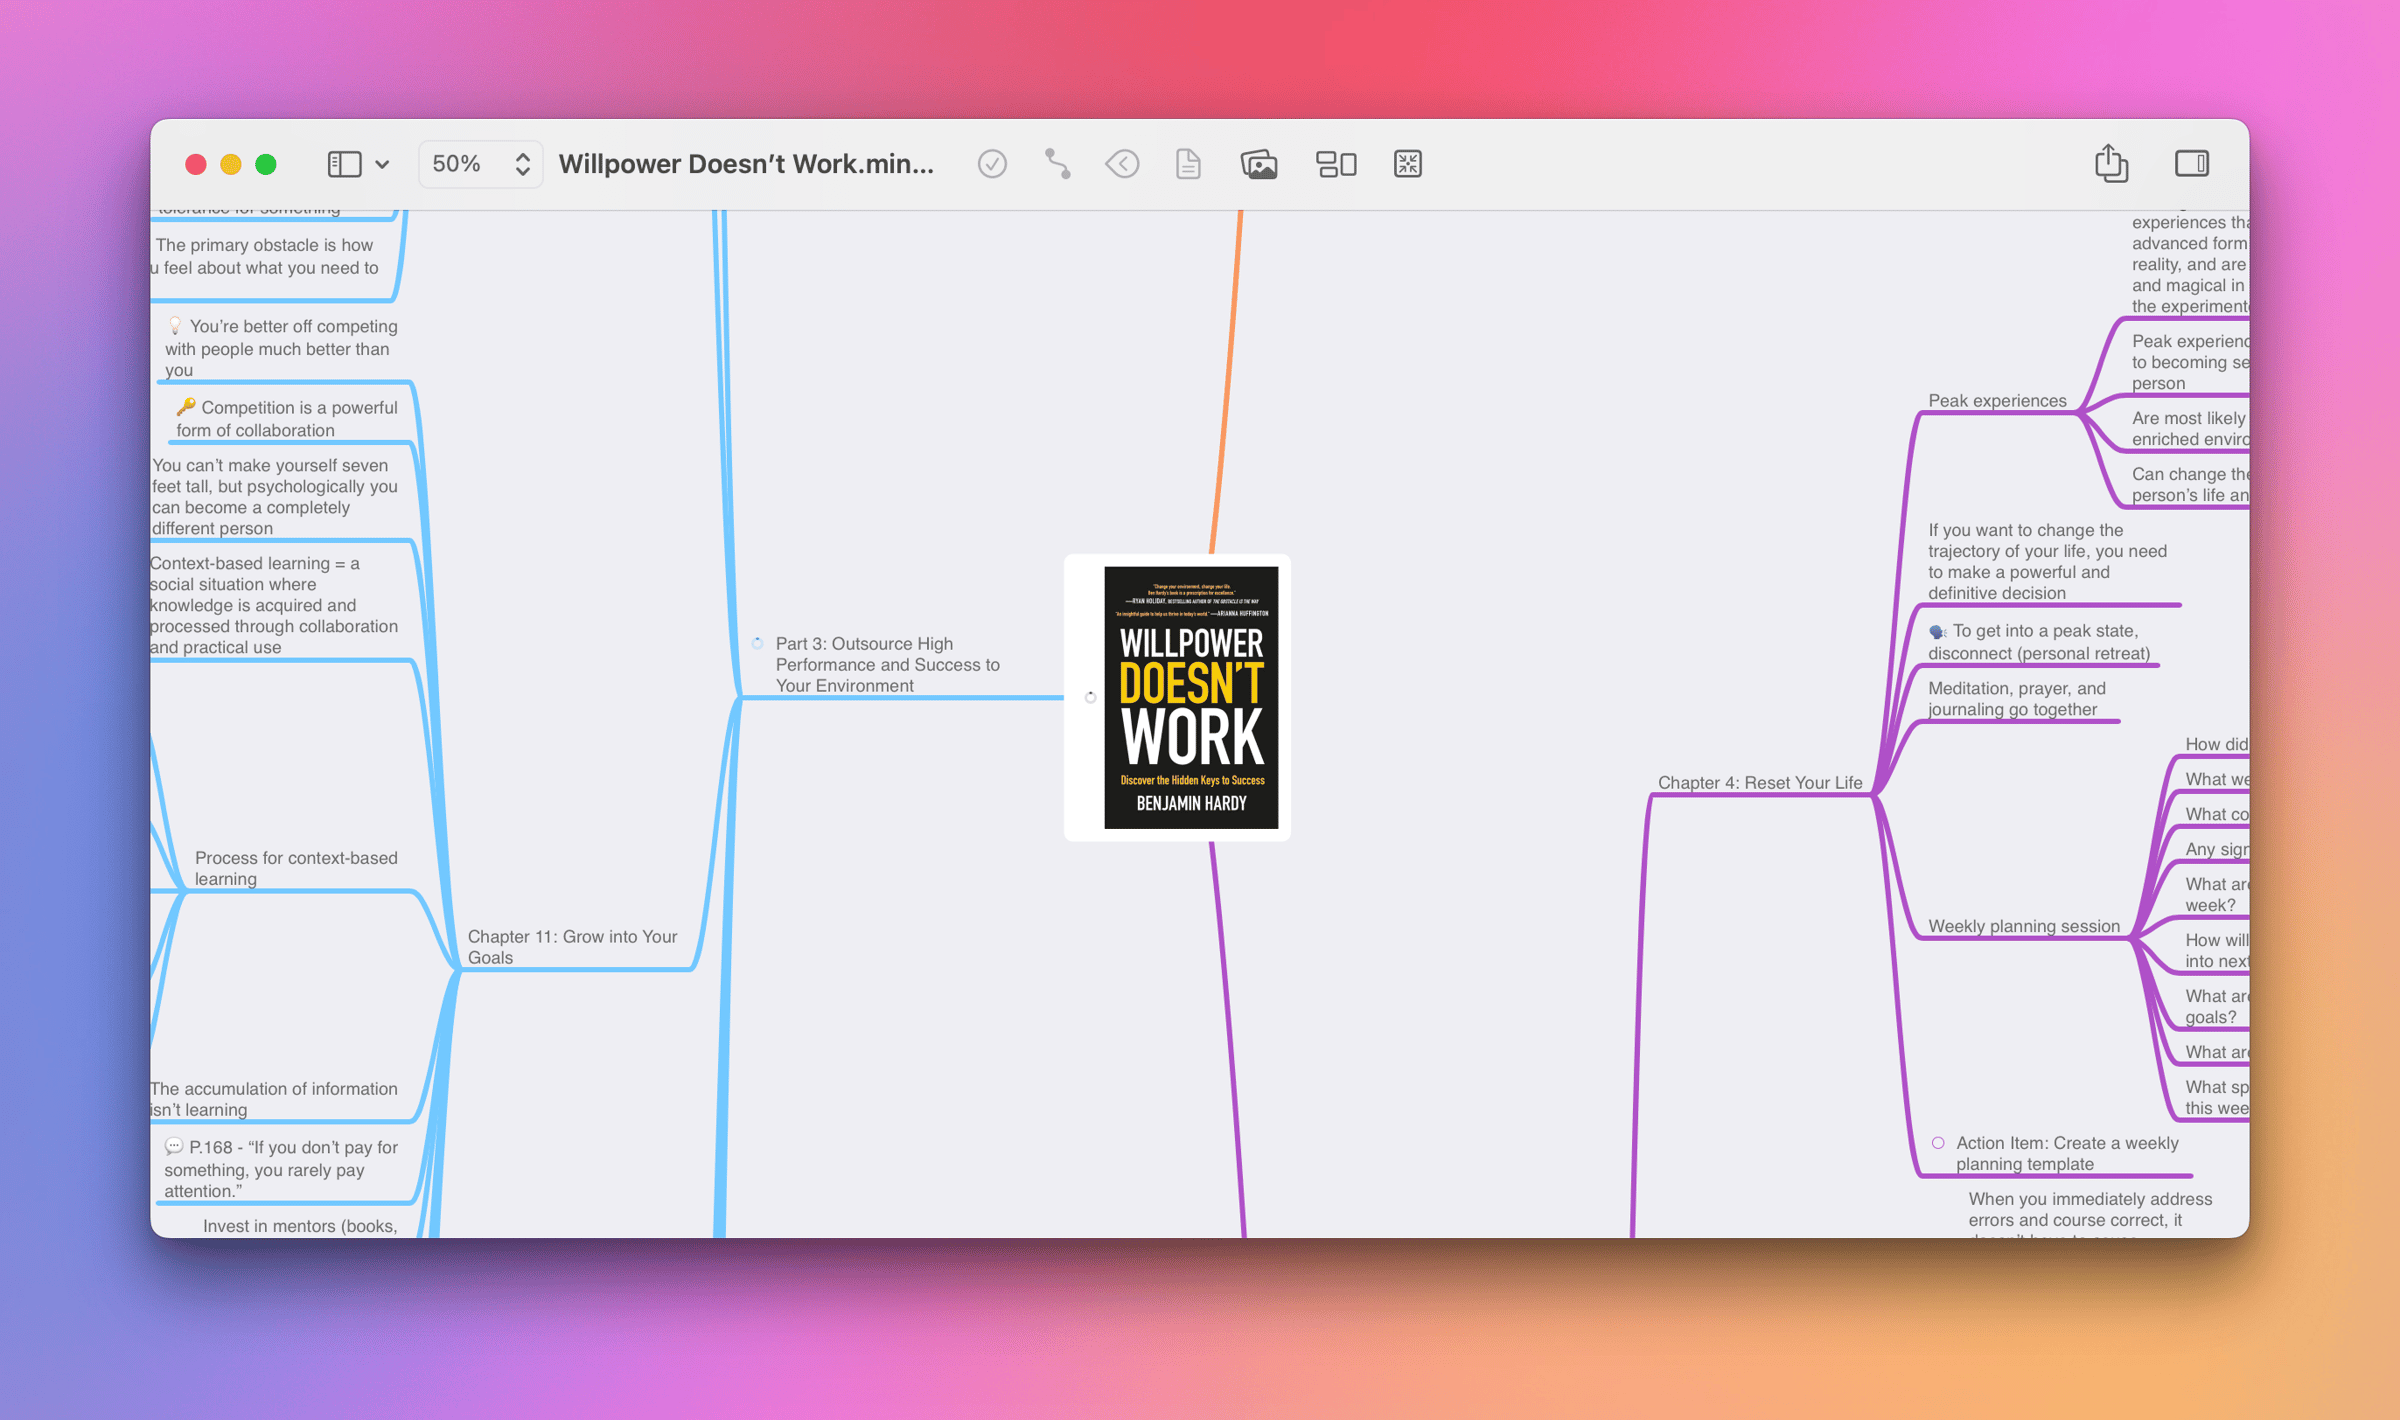Click the green full screen window button
The image size is (2400, 1420).
[x=266, y=164]
